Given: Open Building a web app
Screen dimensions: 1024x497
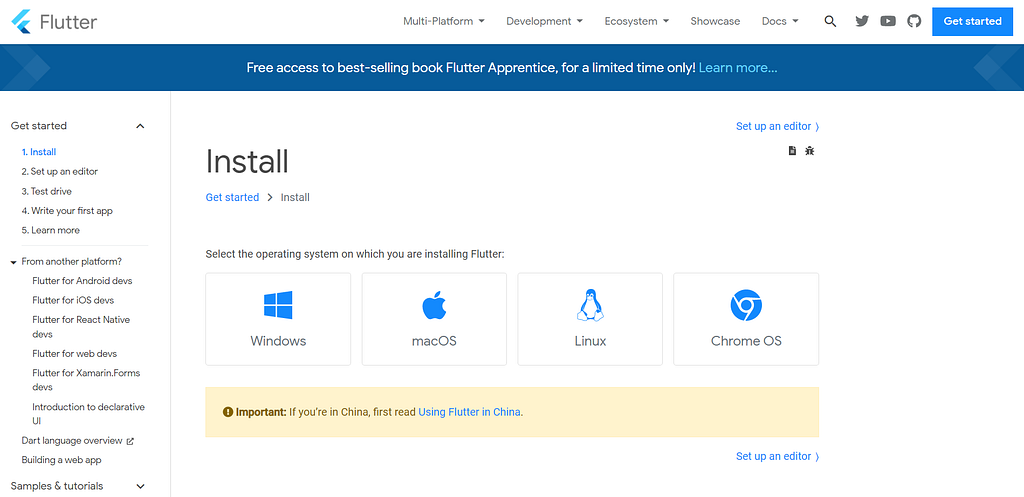Looking at the screenshot, I should click(x=61, y=460).
